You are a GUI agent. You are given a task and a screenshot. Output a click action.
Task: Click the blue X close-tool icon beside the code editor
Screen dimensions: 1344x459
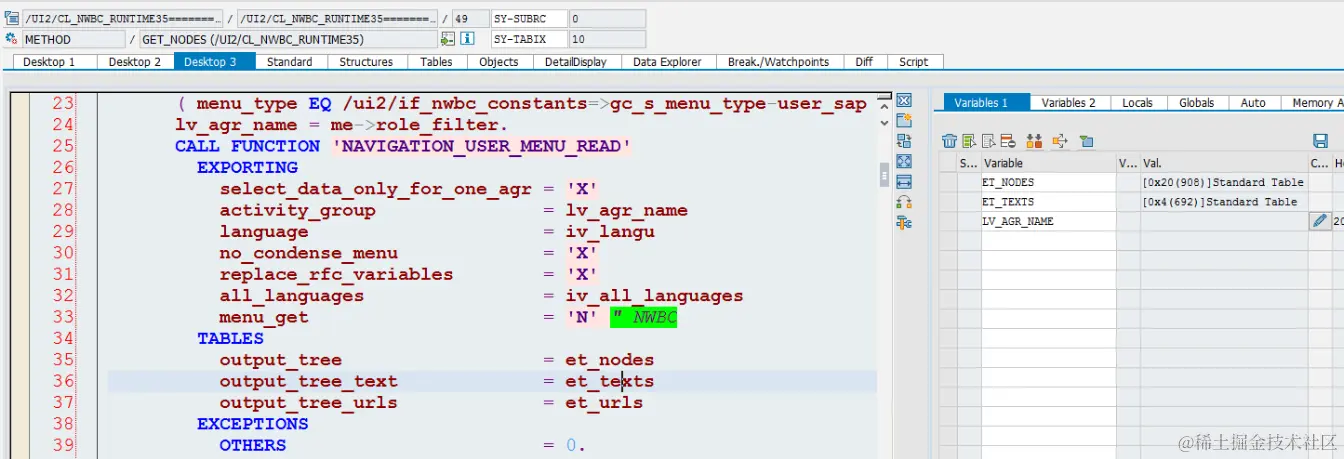[904, 101]
